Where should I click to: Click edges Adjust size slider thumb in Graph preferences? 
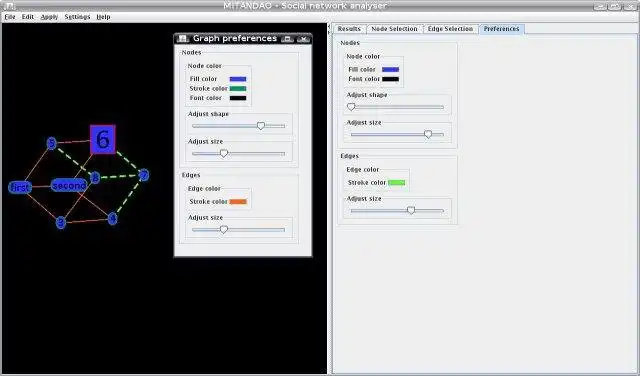pos(224,229)
